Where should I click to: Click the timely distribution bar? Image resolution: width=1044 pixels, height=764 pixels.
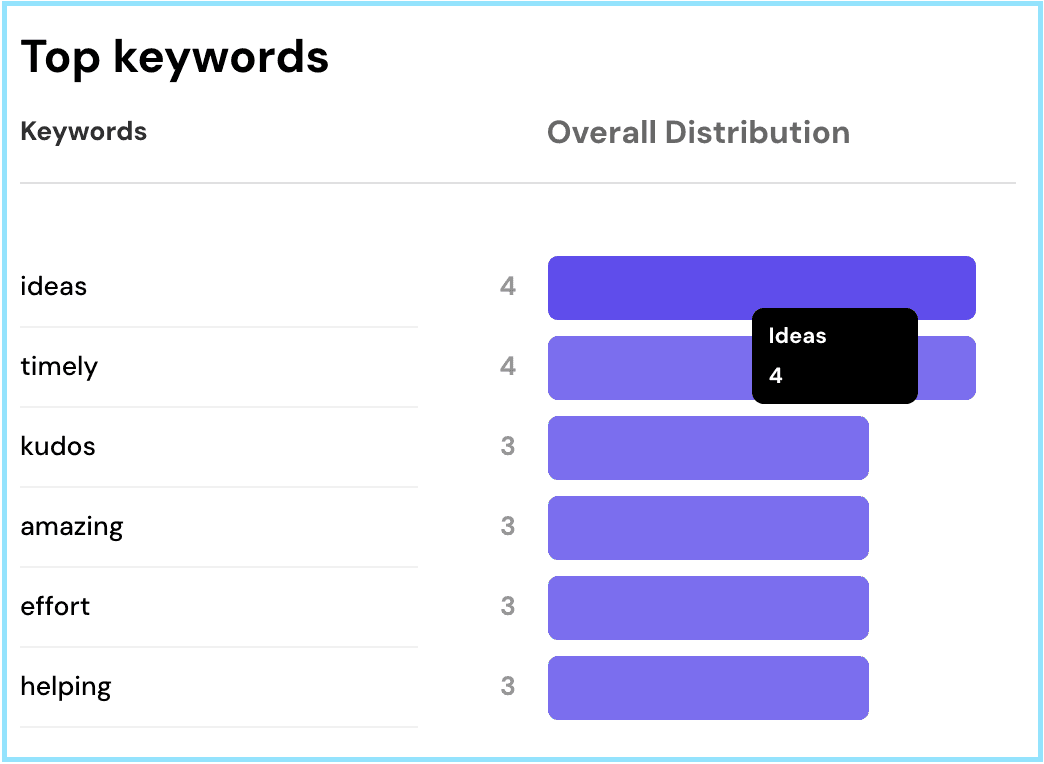tap(648, 368)
